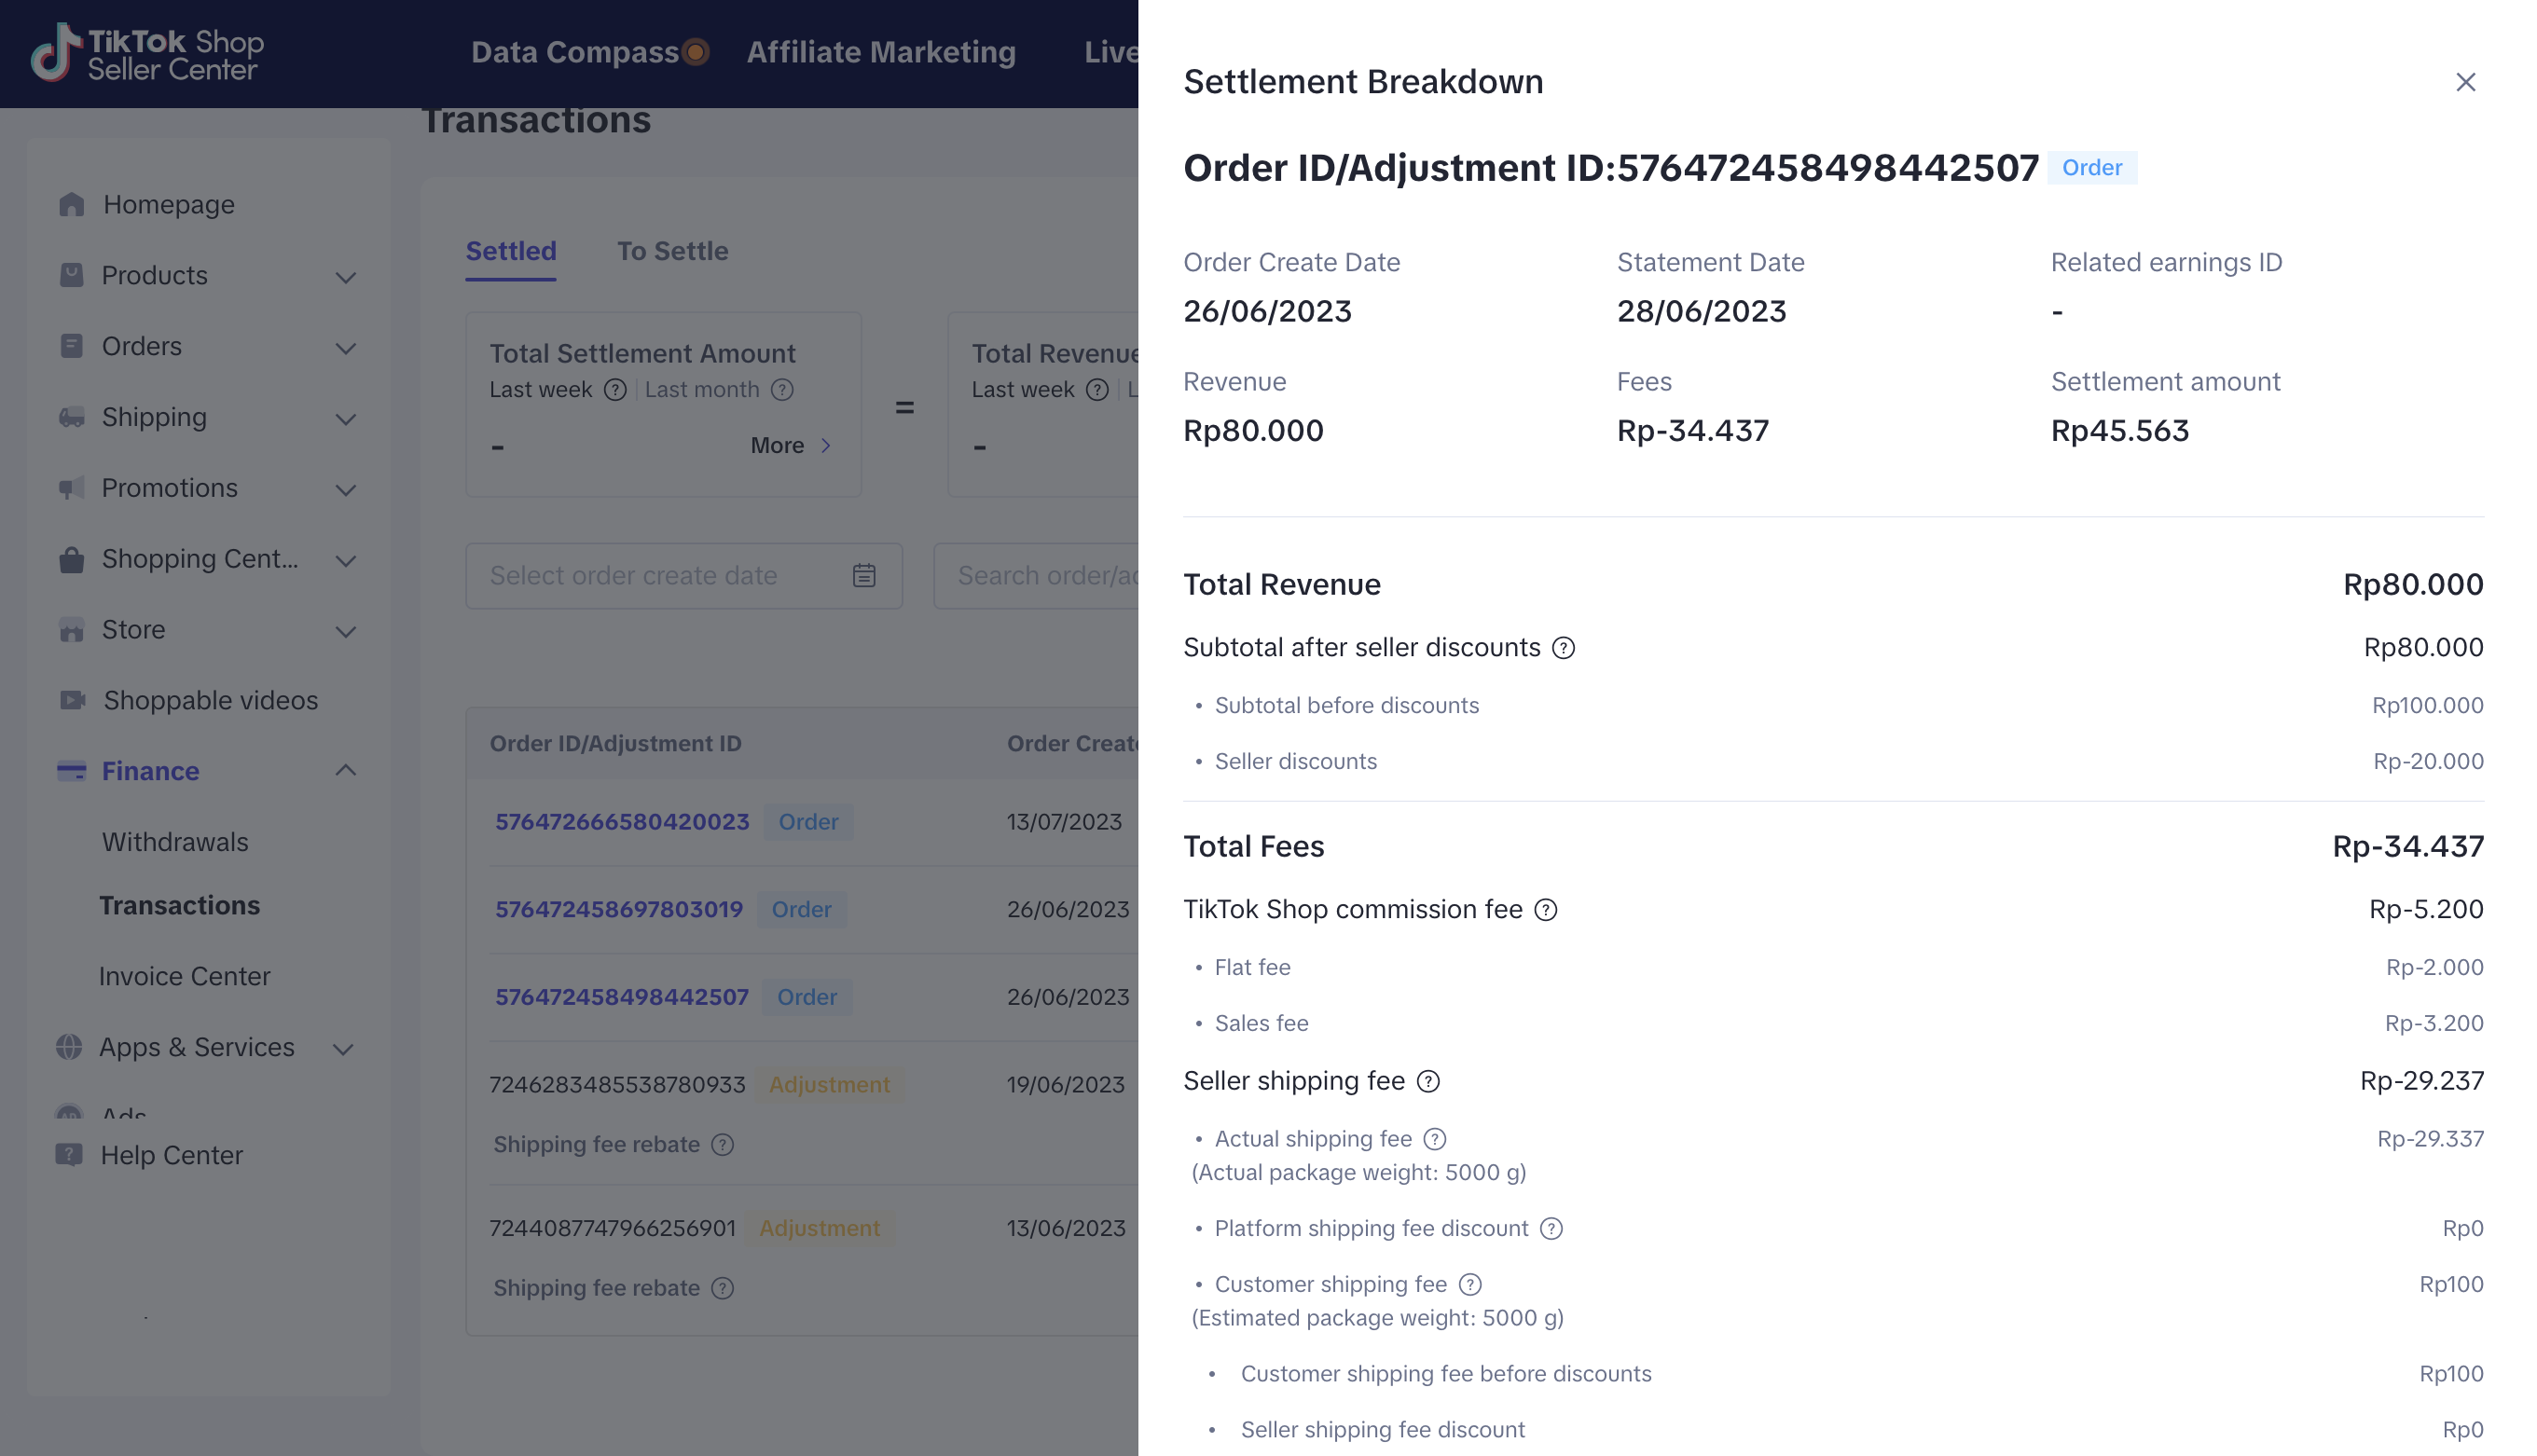
Task: Close the Settlement Breakdown panel
Action: pyautogui.click(x=2464, y=82)
